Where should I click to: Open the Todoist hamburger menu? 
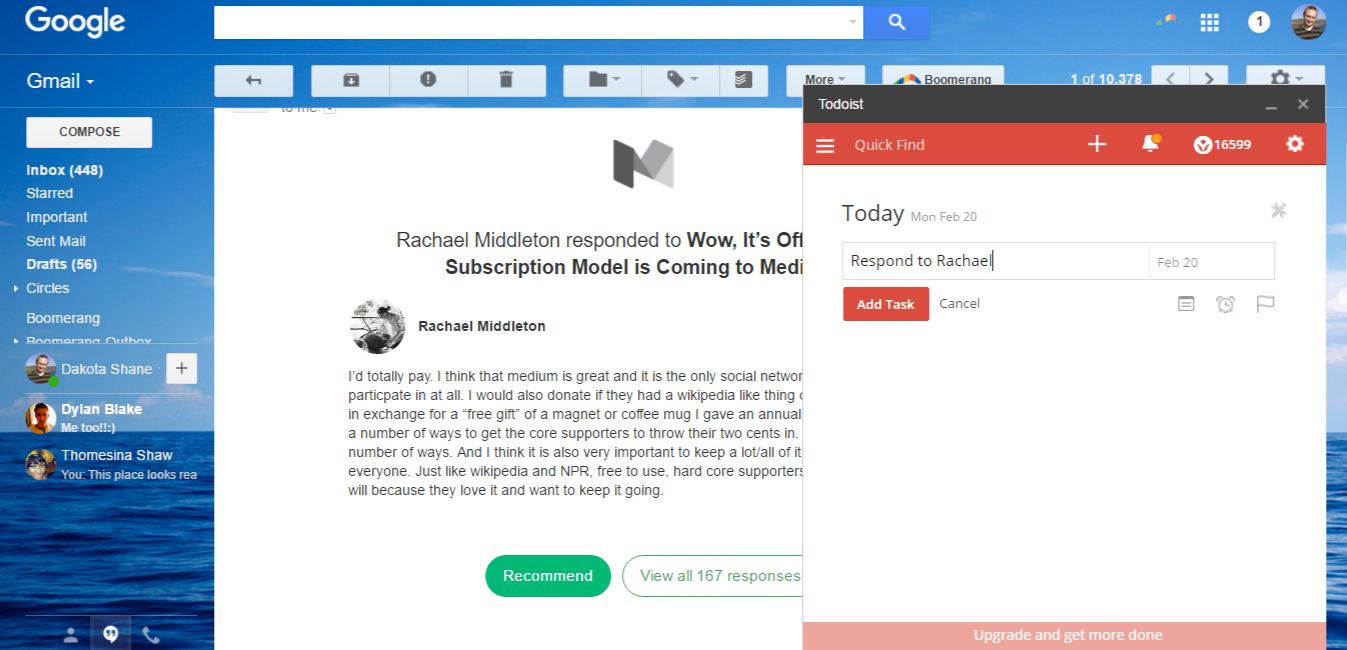pos(825,146)
